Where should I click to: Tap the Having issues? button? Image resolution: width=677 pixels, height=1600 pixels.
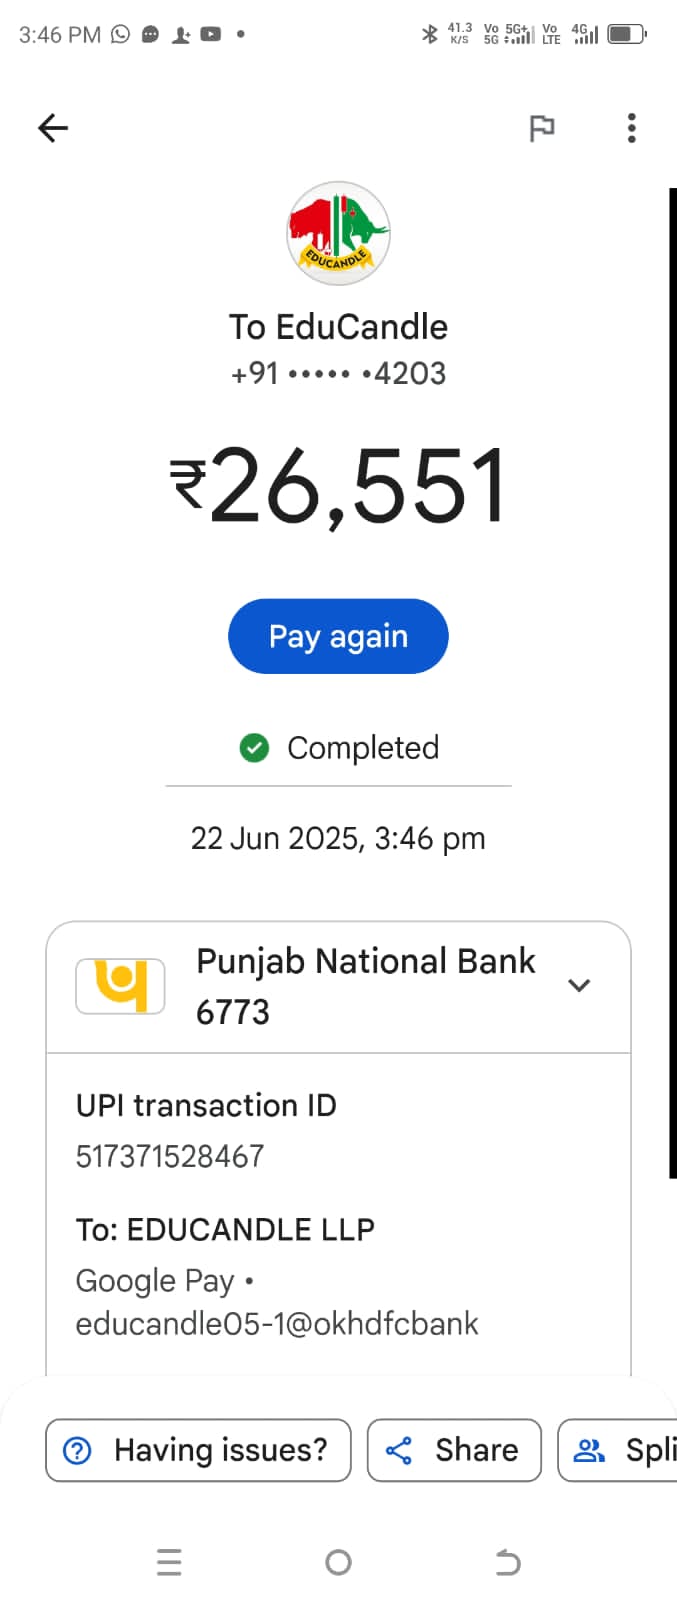(x=198, y=1450)
